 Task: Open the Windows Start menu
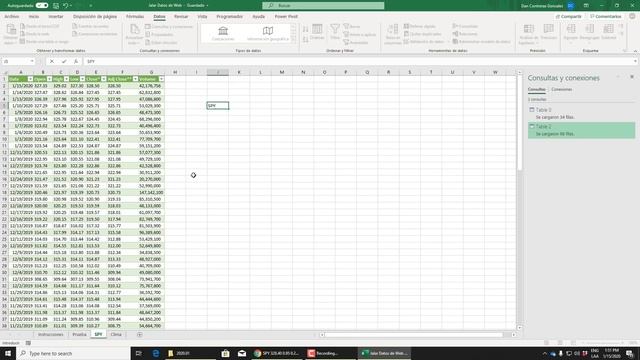(x=8, y=353)
